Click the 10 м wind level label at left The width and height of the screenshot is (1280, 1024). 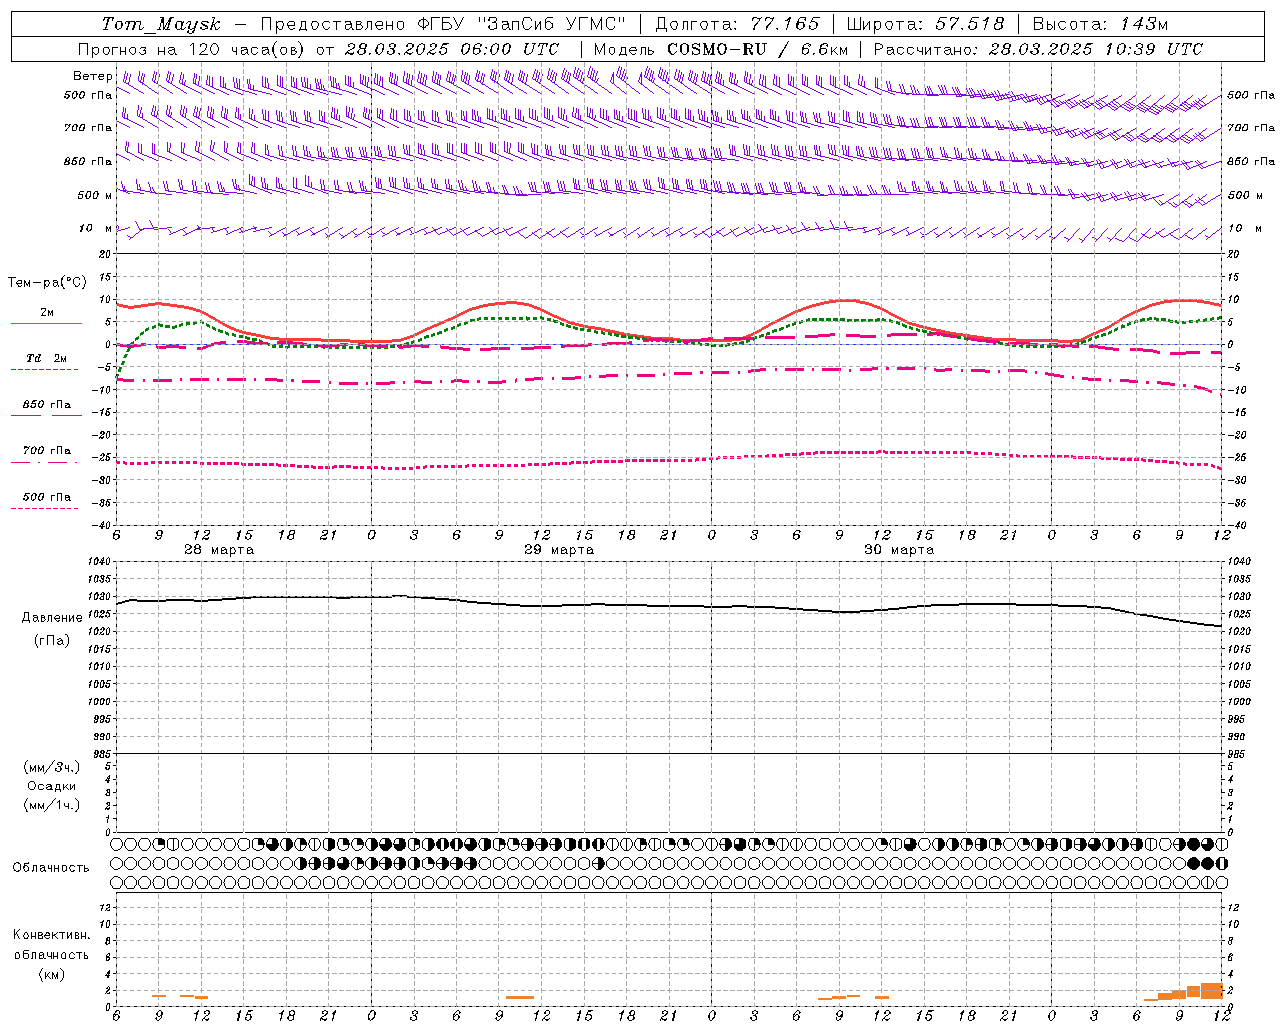[95, 229]
